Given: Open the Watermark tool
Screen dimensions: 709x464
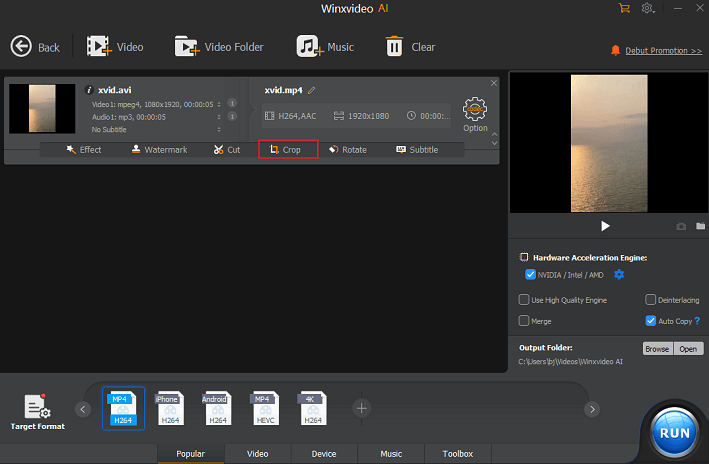Looking at the screenshot, I should tap(159, 150).
